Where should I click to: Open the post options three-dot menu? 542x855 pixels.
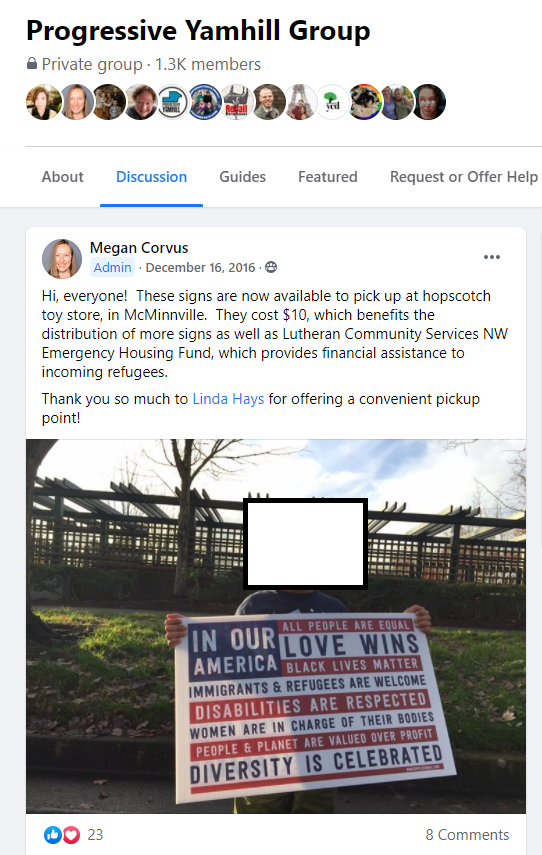[x=492, y=257]
